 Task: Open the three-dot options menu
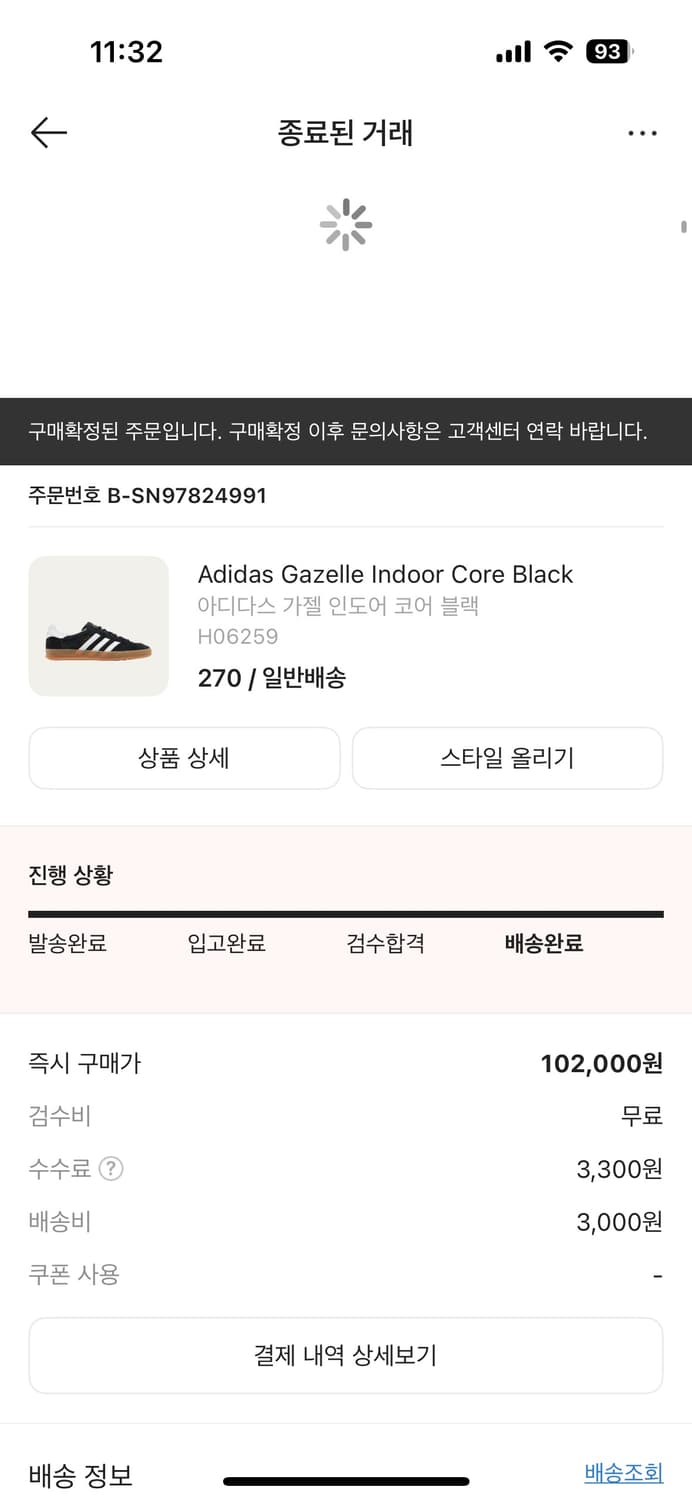[x=643, y=132]
